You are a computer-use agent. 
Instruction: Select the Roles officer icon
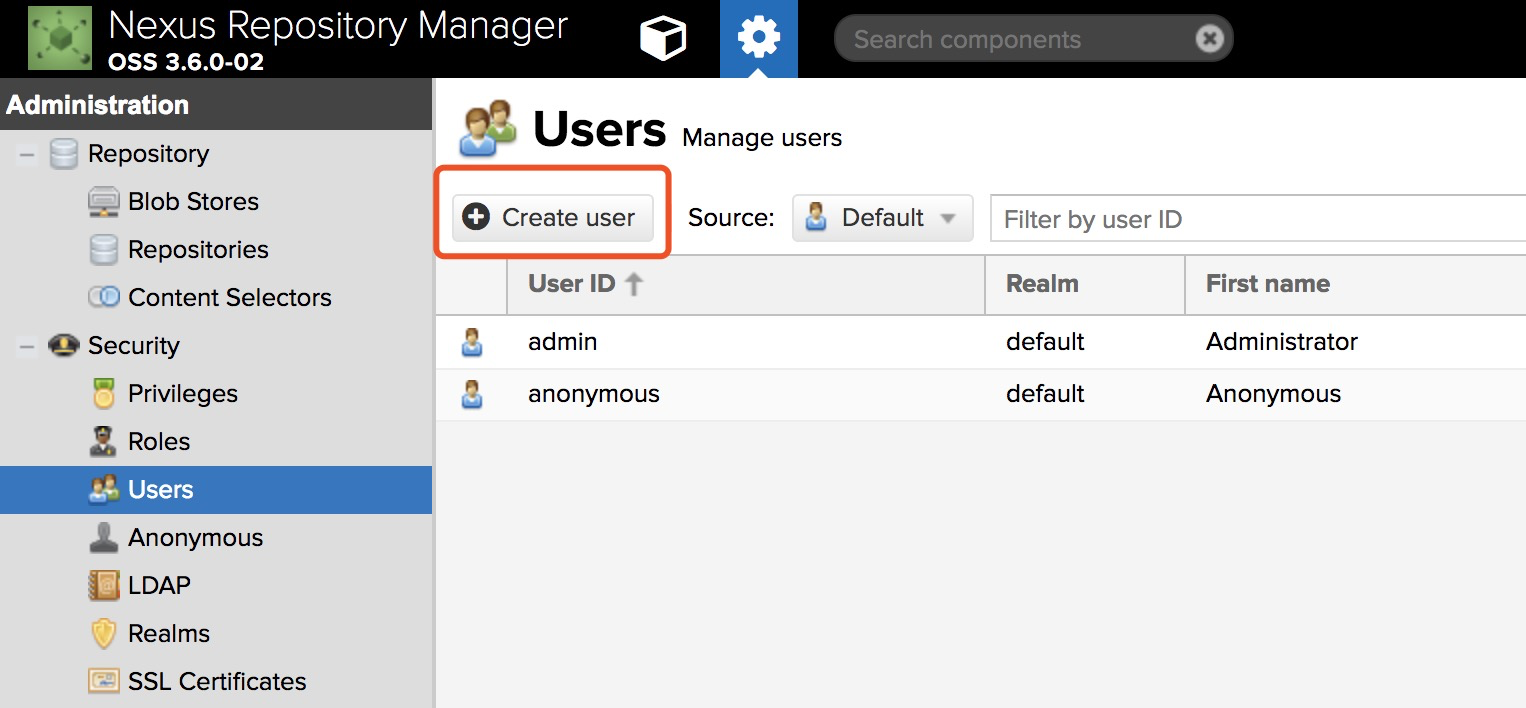click(104, 442)
